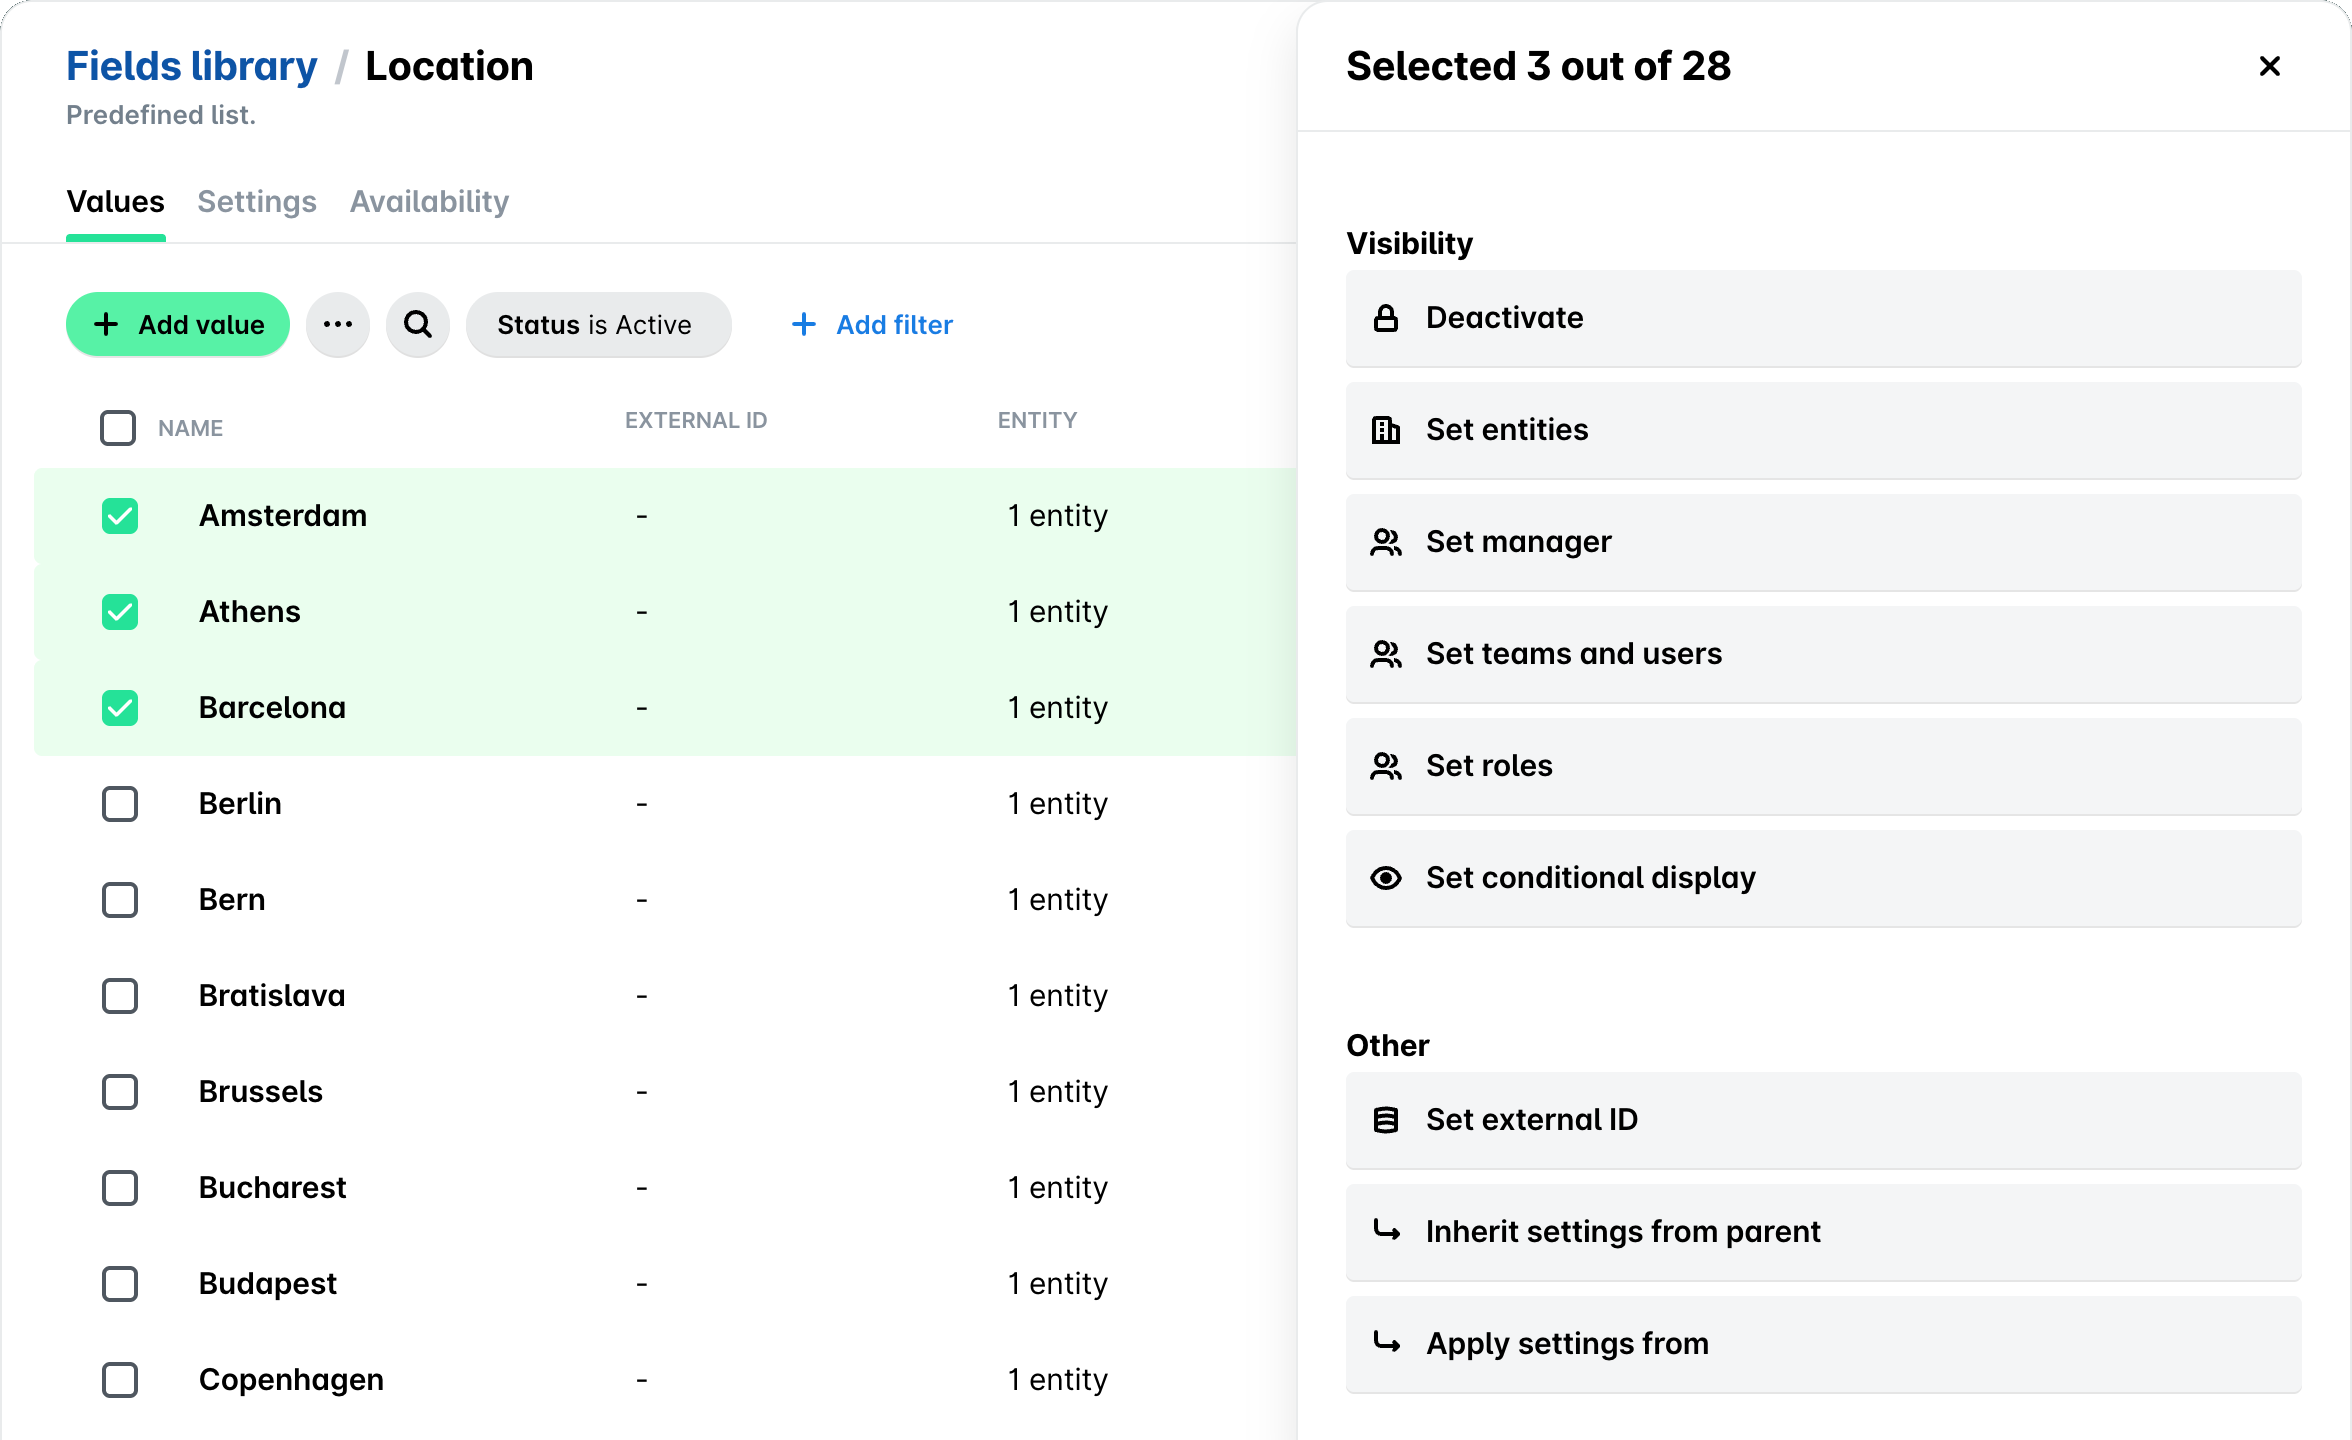Close the selection panel with X
The height and width of the screenshot is (1440, 2352).
pos(2270,66)
